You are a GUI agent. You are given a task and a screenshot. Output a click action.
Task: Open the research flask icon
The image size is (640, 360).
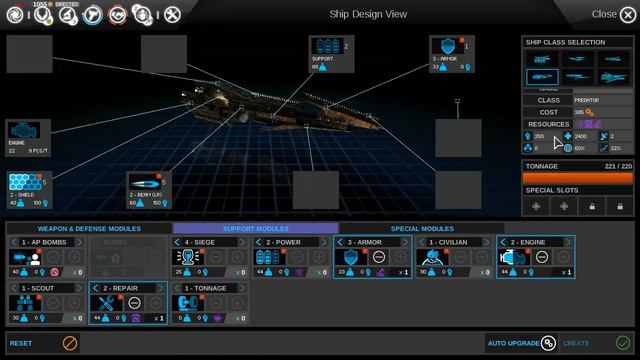(x=67, y=16)
